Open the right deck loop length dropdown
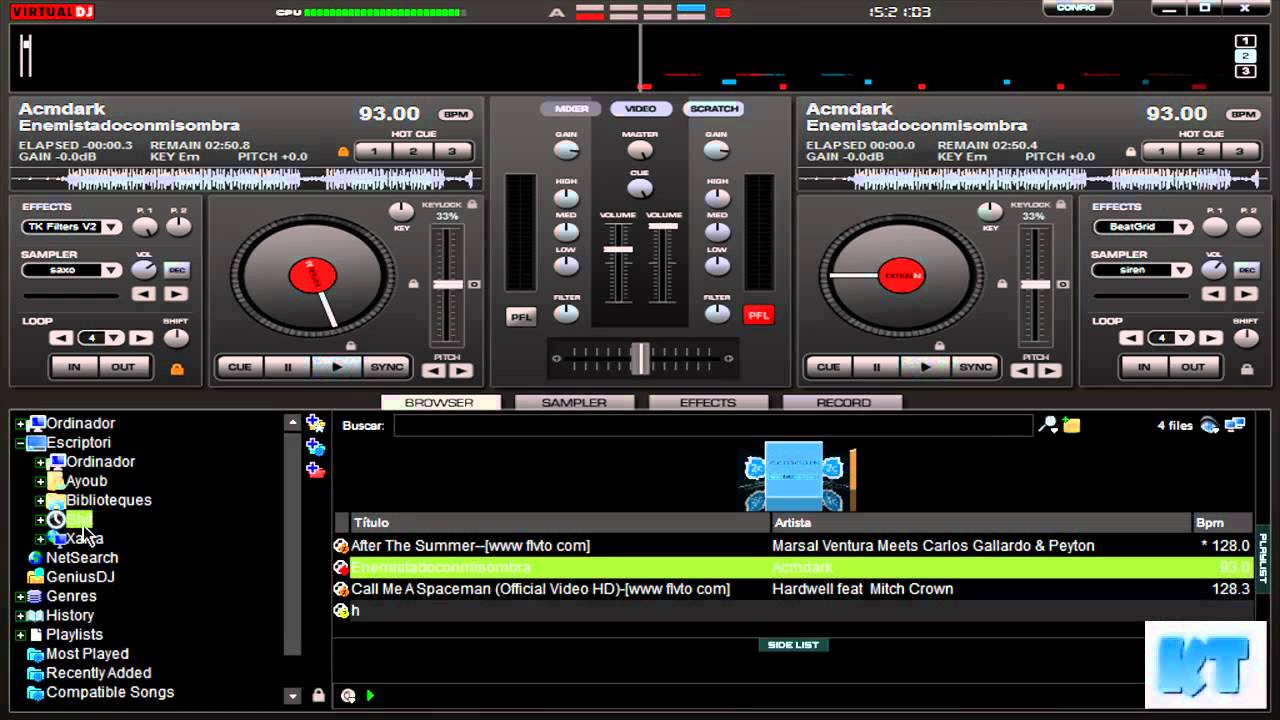This screenshot has height=720, width=1280. click(x=1185, y=338)
